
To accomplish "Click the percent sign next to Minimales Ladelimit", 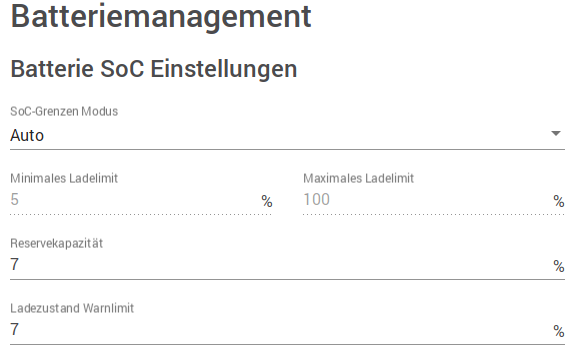I will 267,201.
